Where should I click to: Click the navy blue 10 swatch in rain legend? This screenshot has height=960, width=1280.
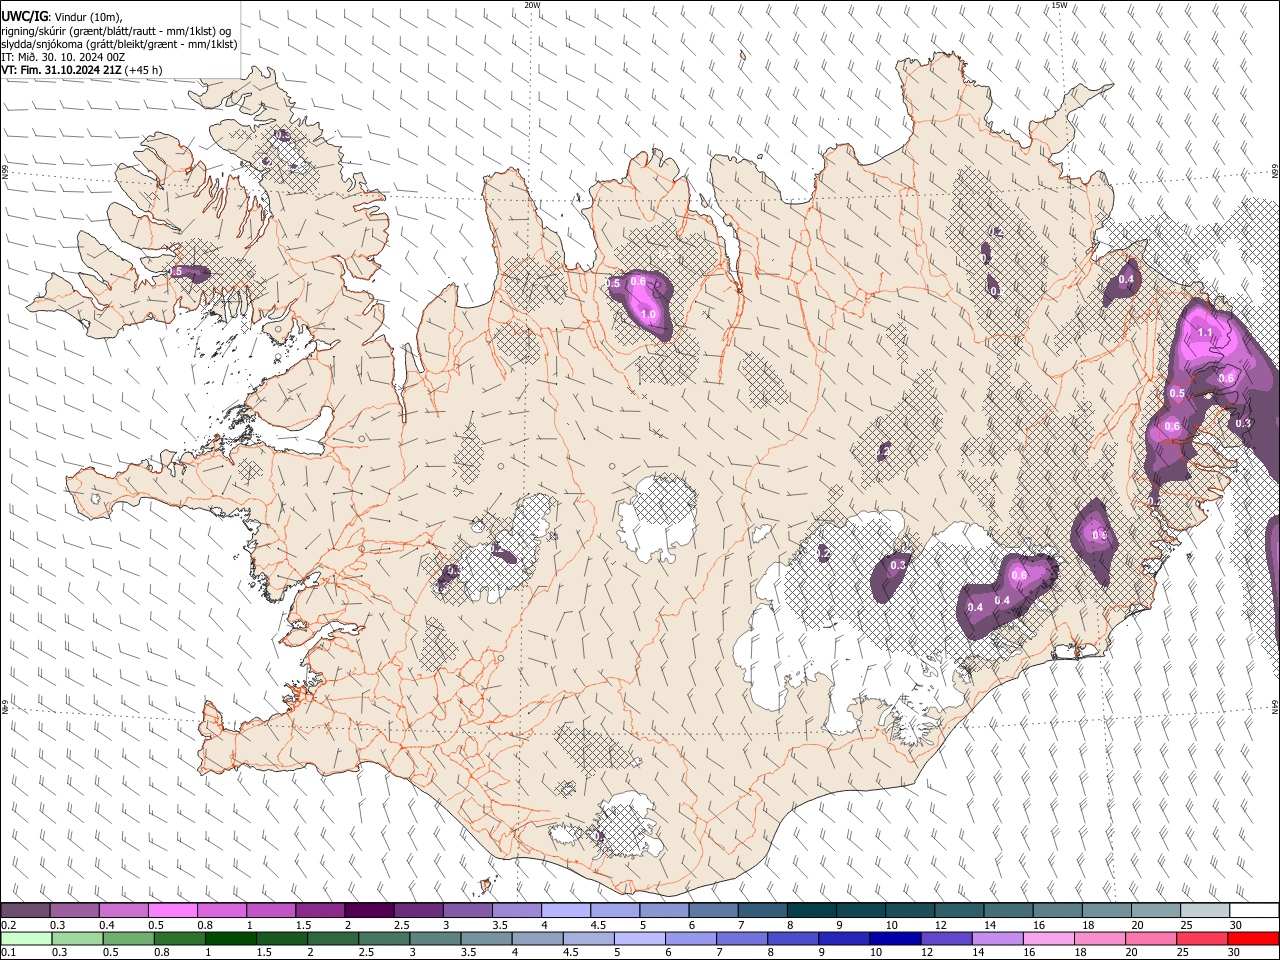tap(895, 938)
